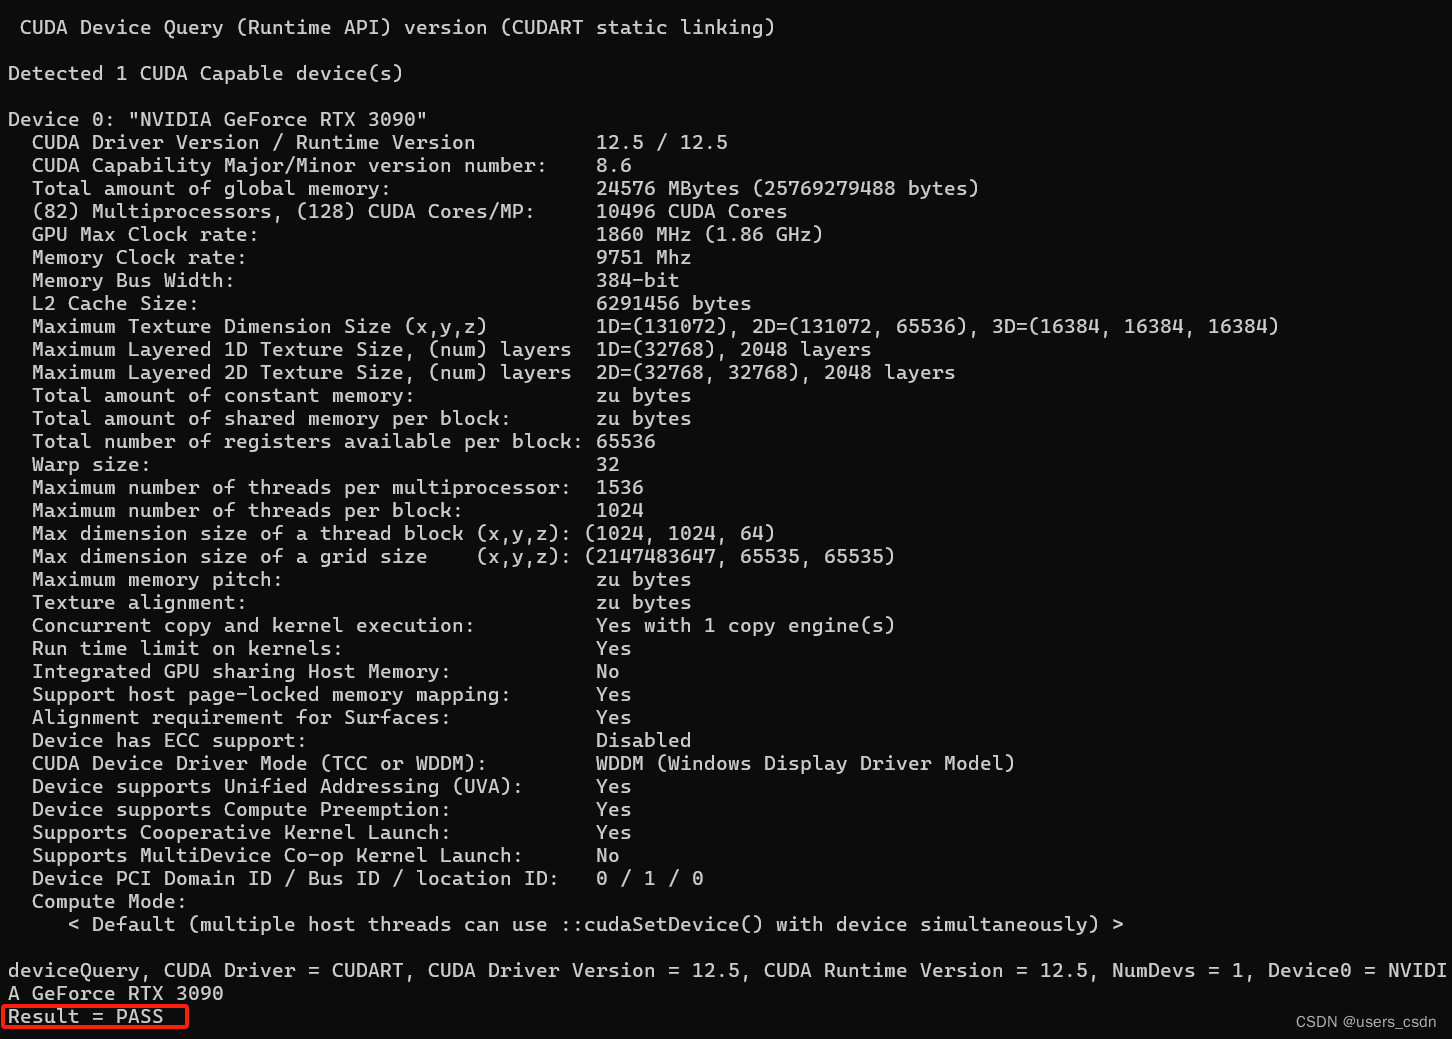
Task: Click the Detected 1 CUDA Capable device(s) line
Action: [205, 73]
